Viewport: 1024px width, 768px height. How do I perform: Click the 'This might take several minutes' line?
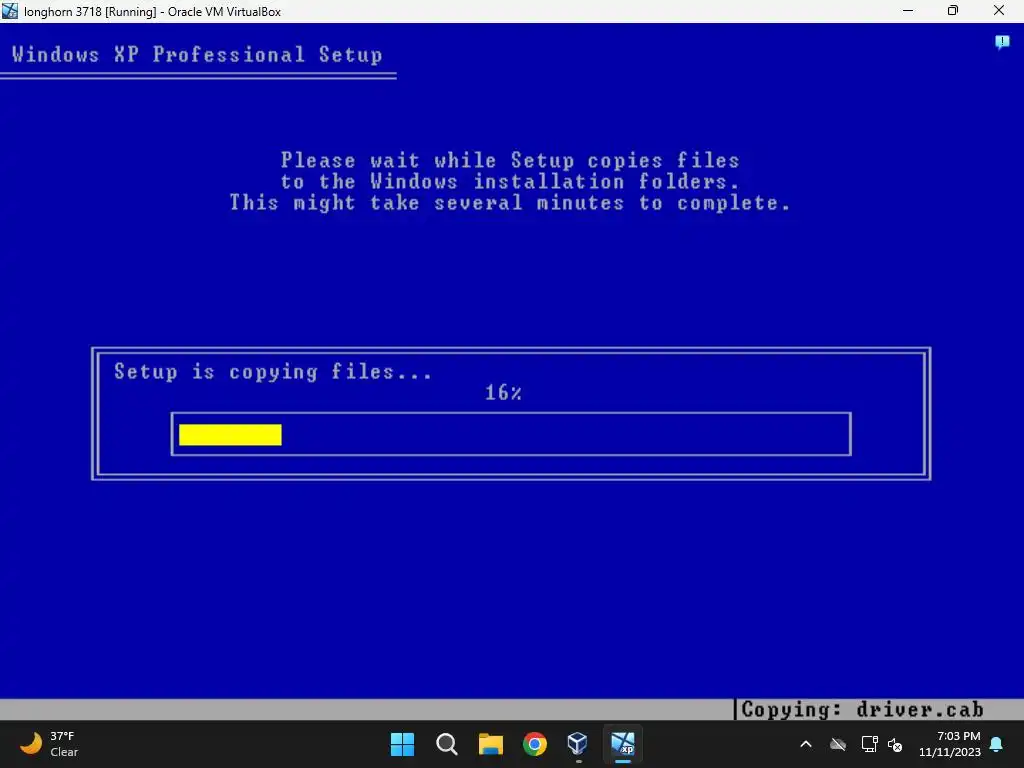click(510, 202)
